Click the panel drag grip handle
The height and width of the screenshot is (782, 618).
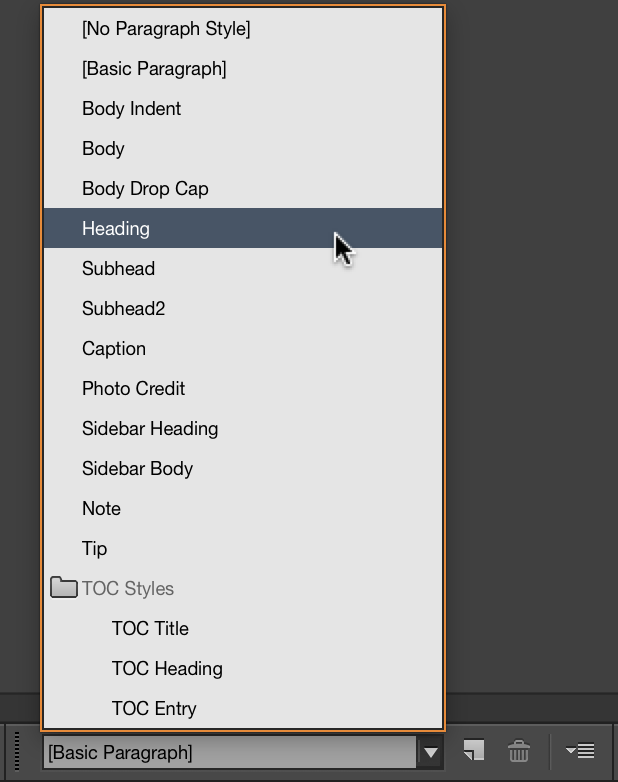[18, 751]
